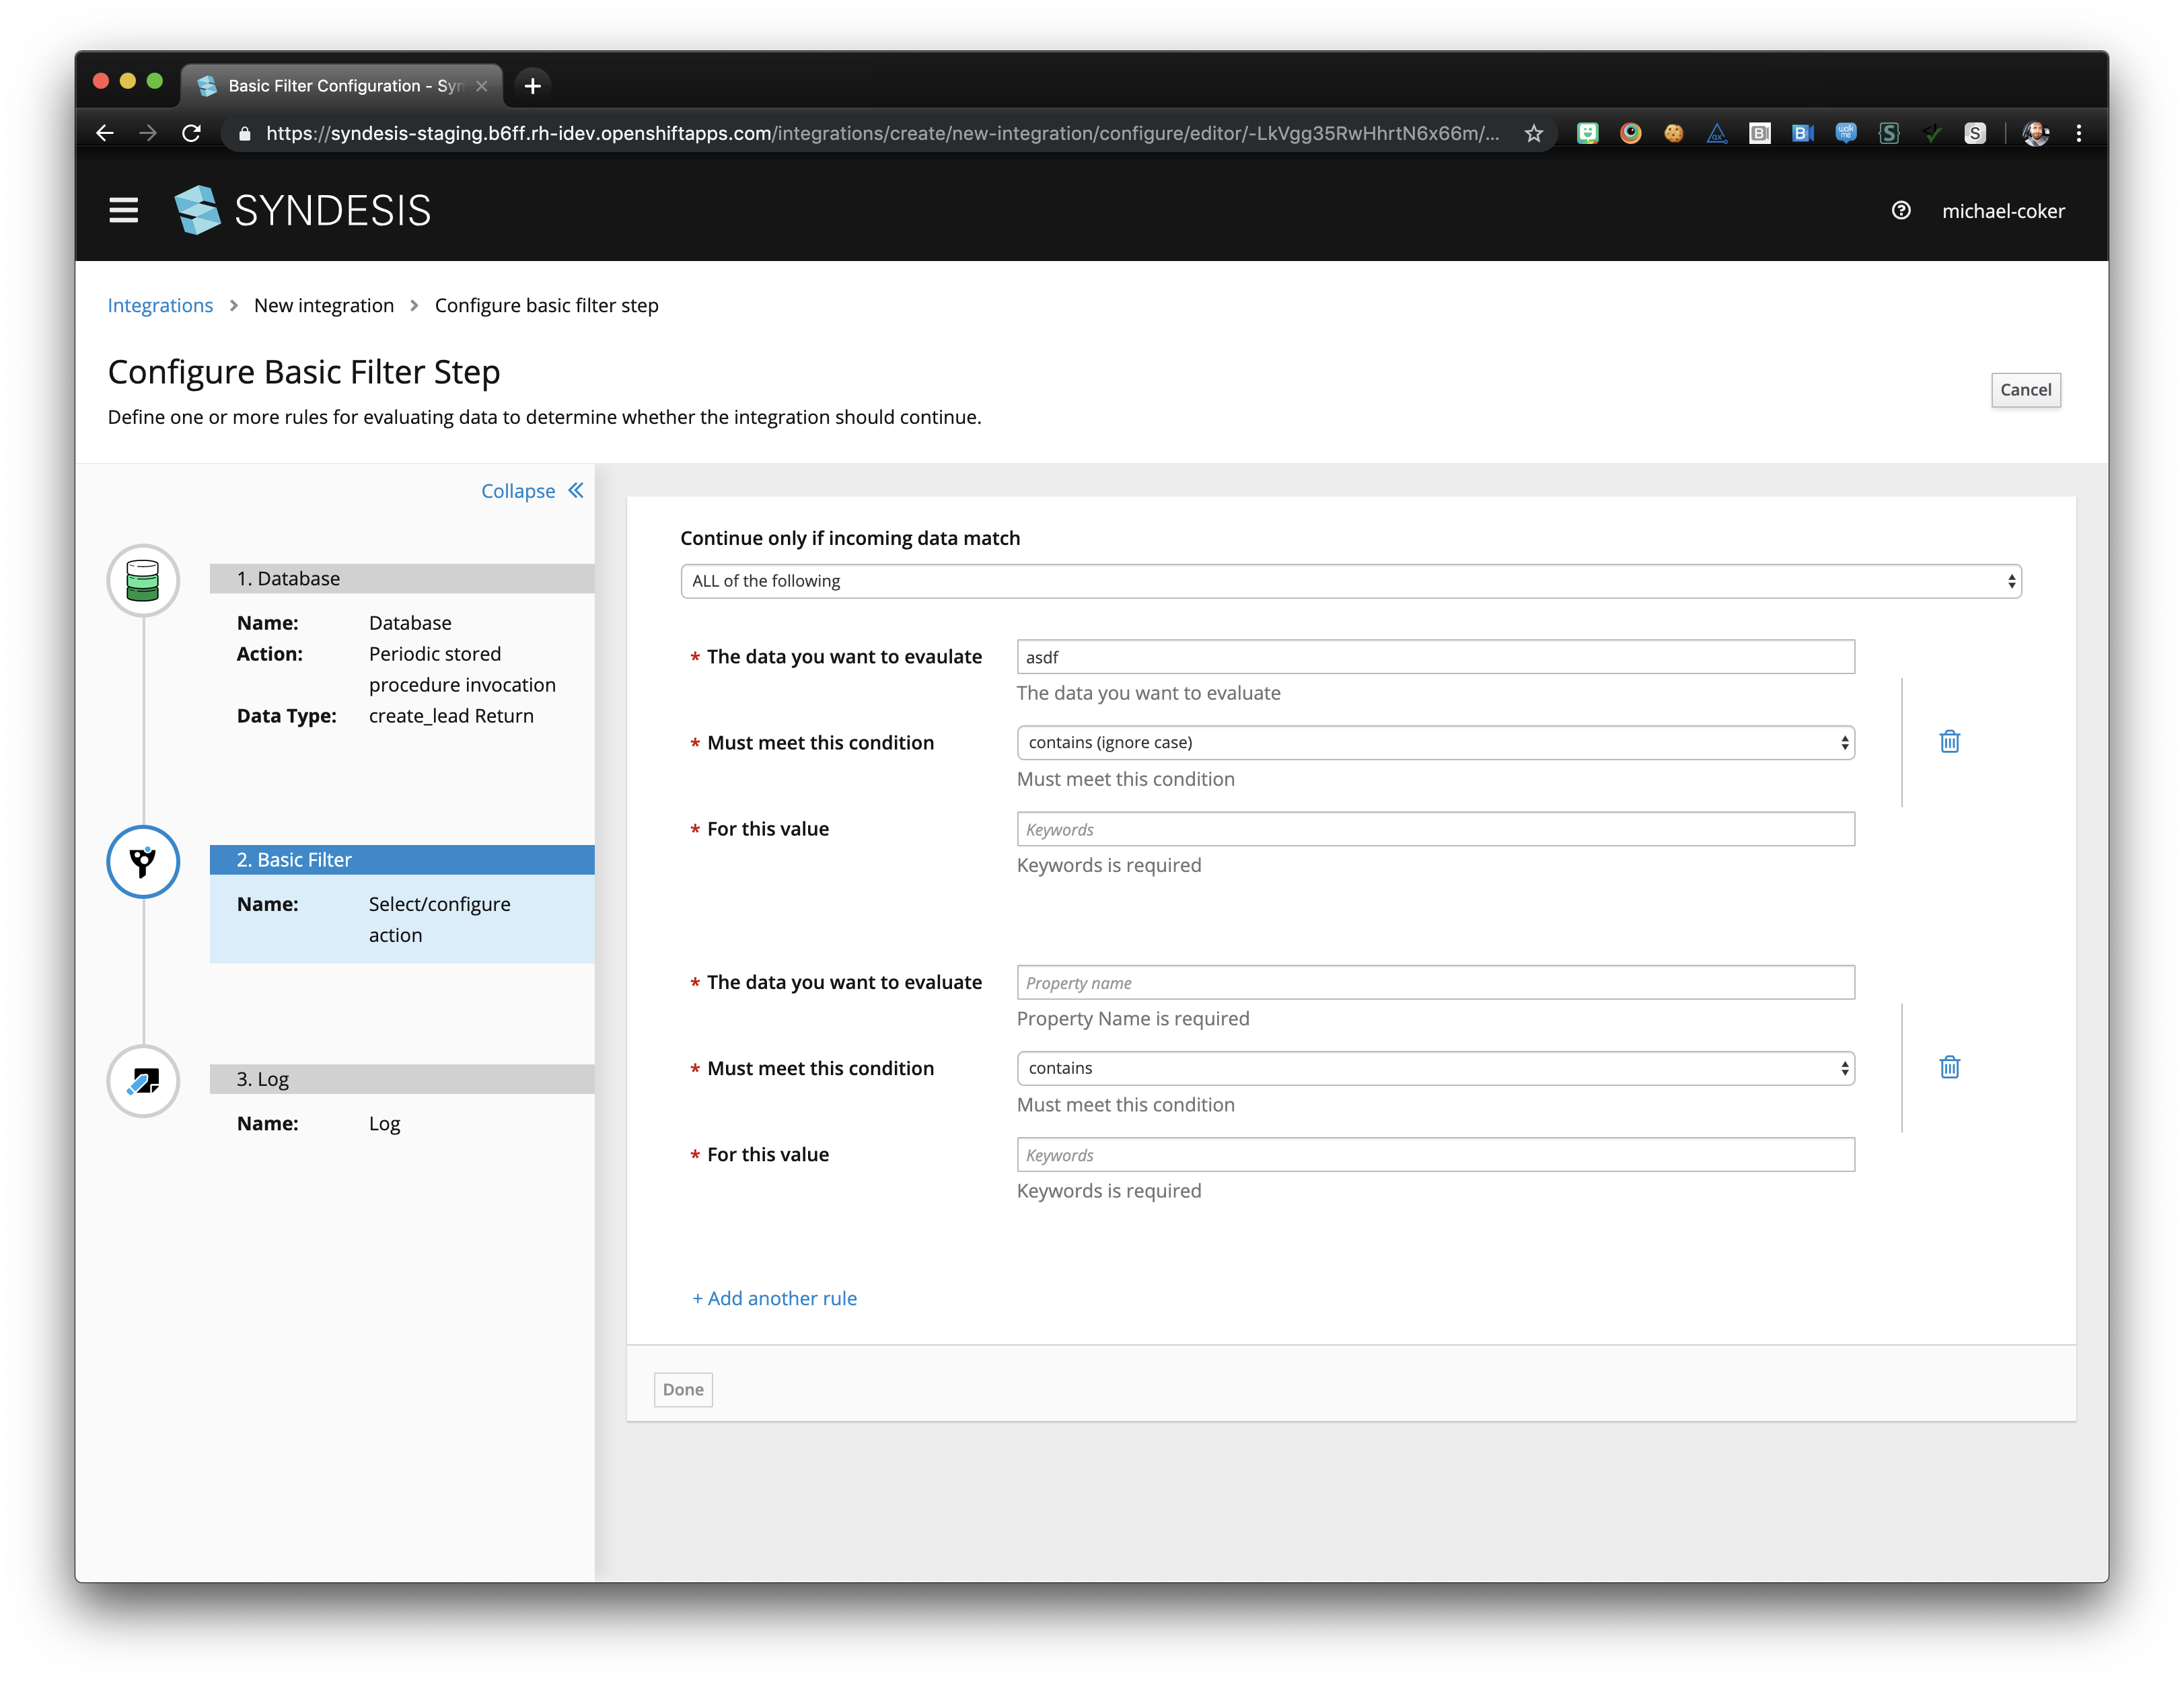
Task: Click the first rule's Keywords field
Action: tap(1436, 829)
